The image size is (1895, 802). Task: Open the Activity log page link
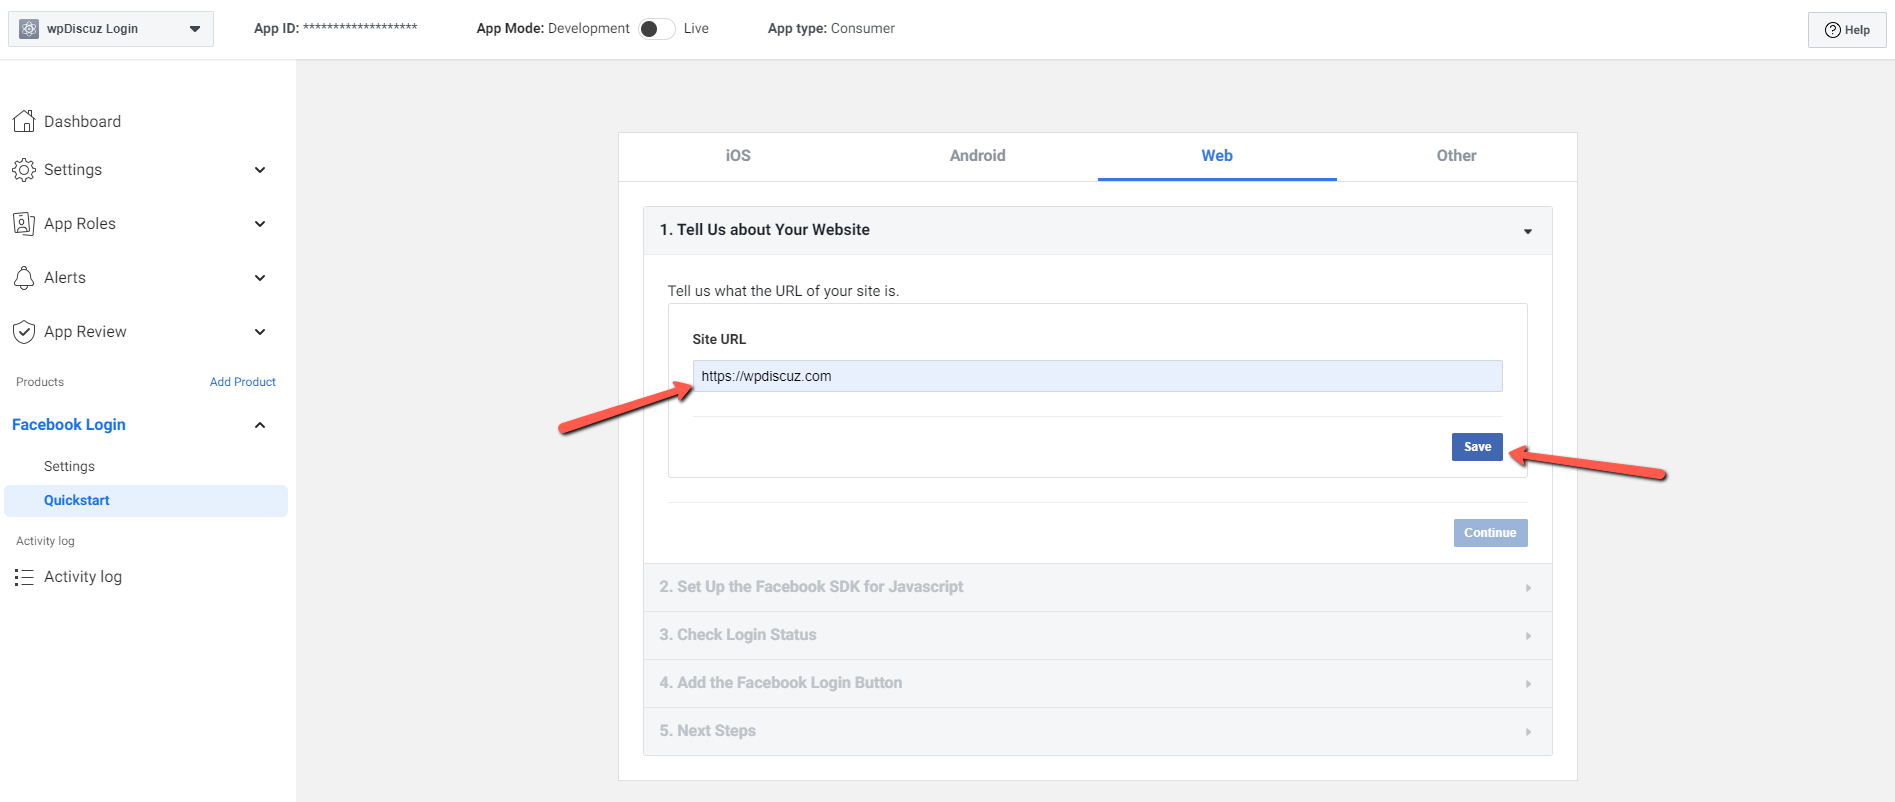pyautogui.click(x=83, y=577)
